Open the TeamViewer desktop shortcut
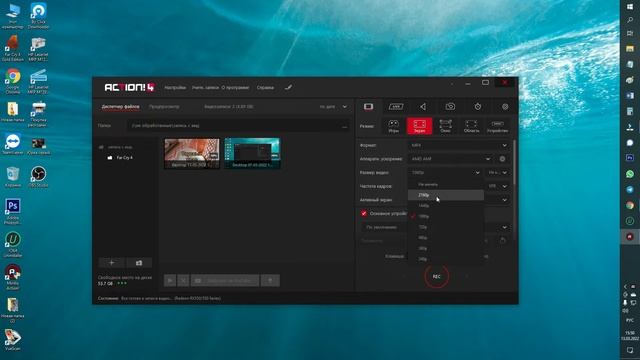The image size is (640, 360). click(x=13, y=144)
